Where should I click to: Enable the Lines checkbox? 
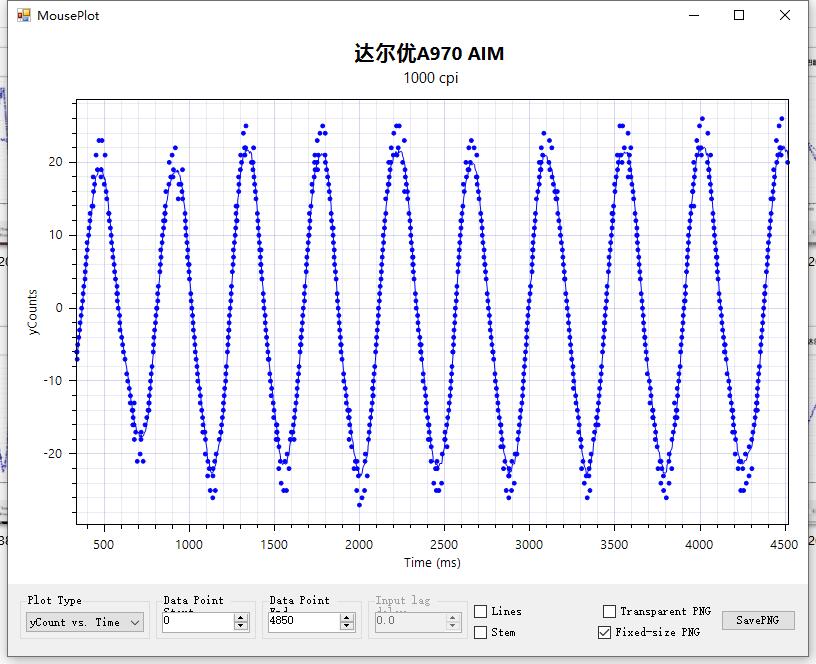tap(481, 611)
